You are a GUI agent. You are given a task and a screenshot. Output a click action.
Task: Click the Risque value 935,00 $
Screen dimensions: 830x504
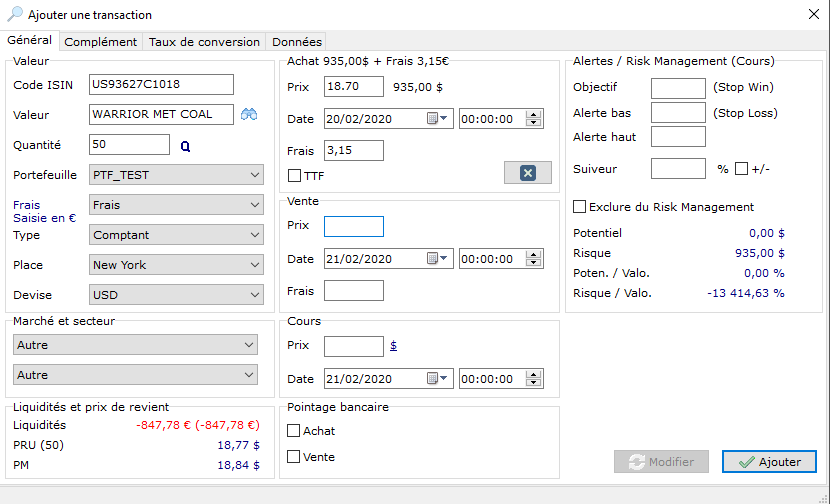[x=760, y=253]
